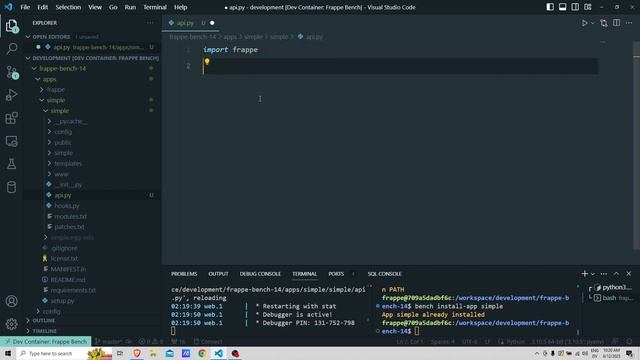Image resolution: width=640 pixels, height=360 pixels.
Task: Open the Remote Explorer view
Action: (x=11, y=141)
